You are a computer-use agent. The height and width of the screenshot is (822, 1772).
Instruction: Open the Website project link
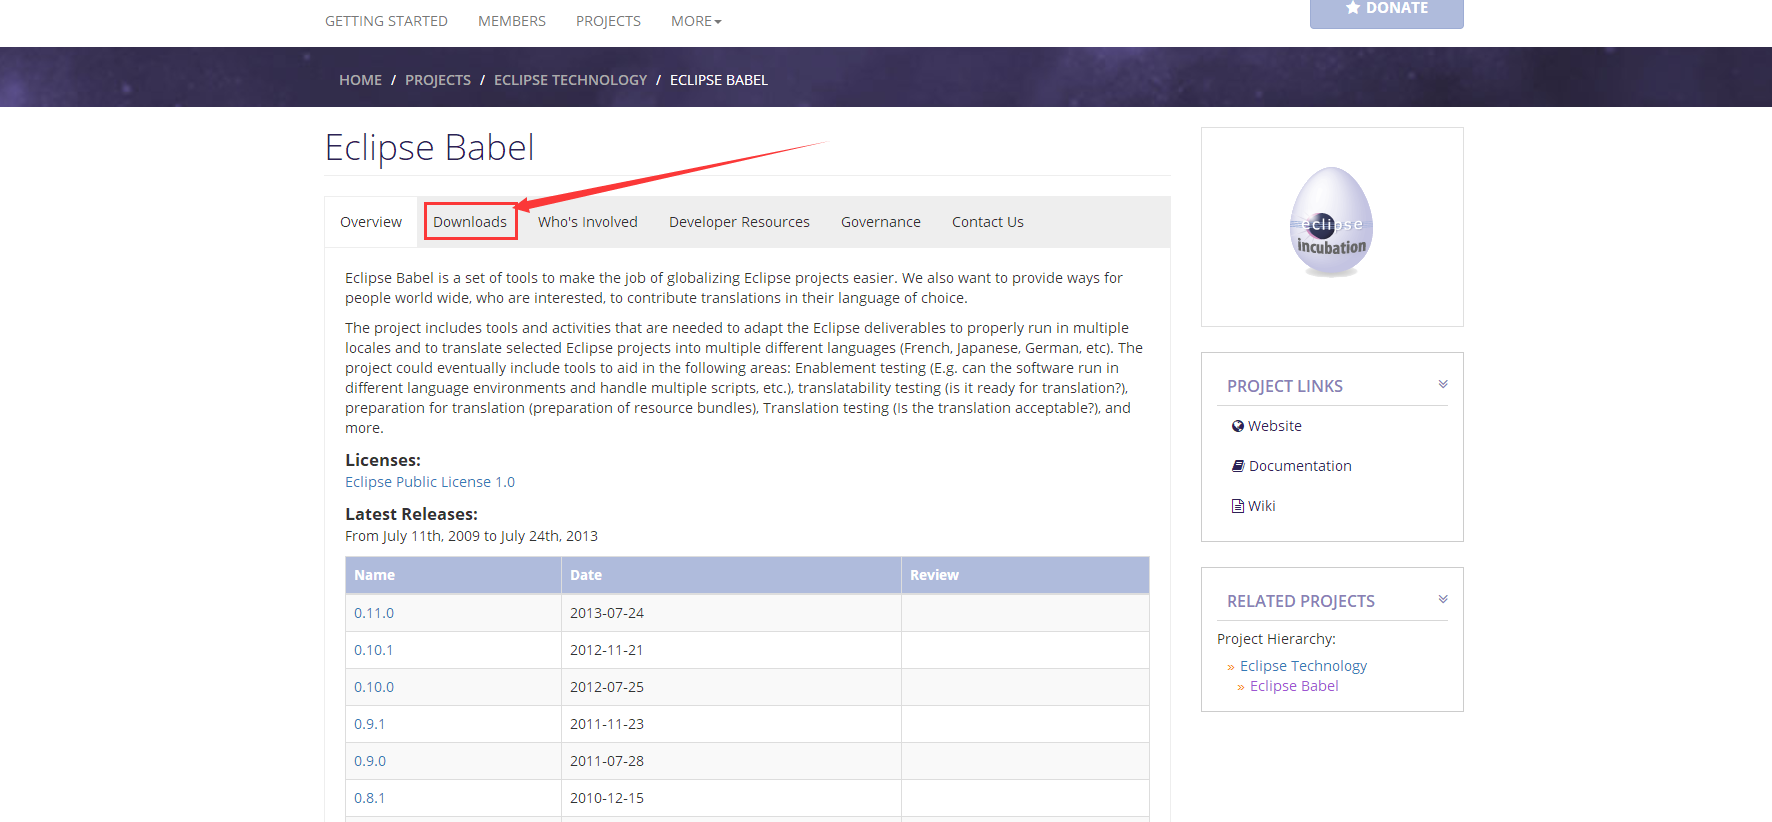pyautogui.click(x=1275, y=426)
